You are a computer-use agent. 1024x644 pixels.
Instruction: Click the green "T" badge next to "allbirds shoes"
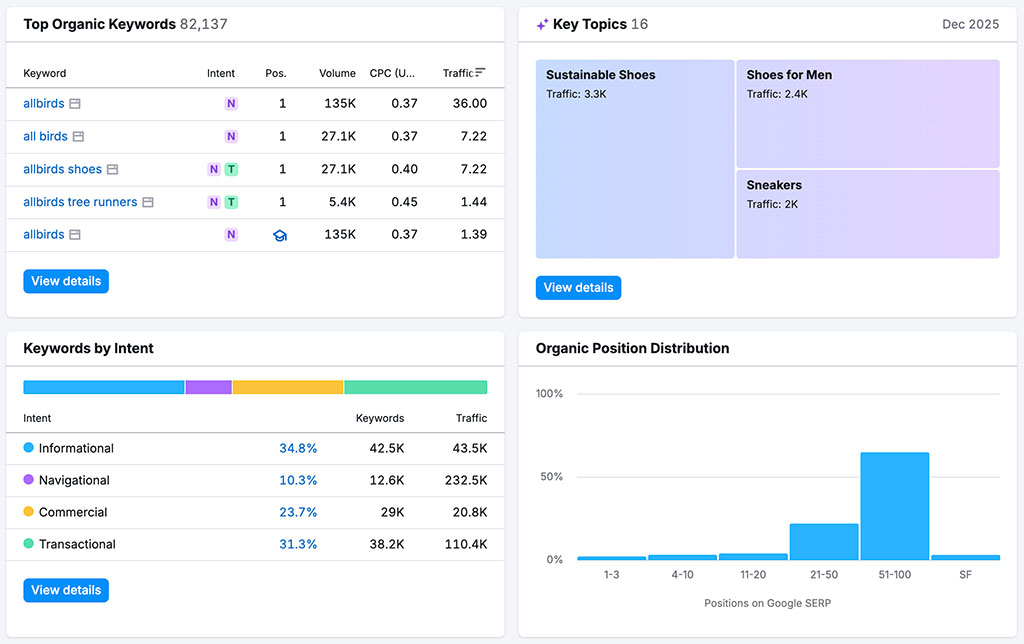click(x=231, y=169)
